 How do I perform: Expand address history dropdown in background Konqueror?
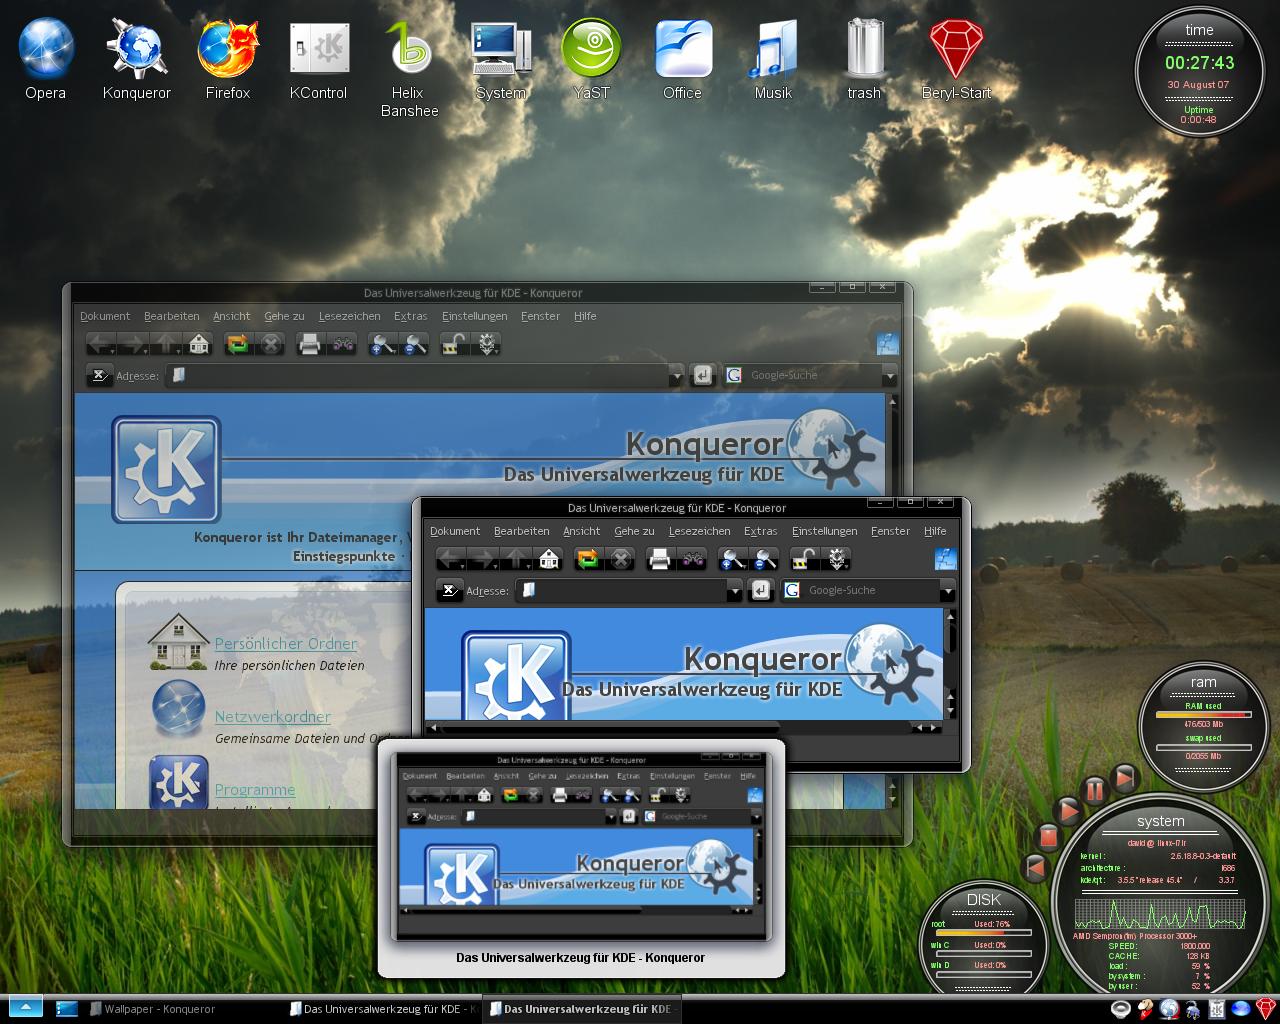coord(675,376)
